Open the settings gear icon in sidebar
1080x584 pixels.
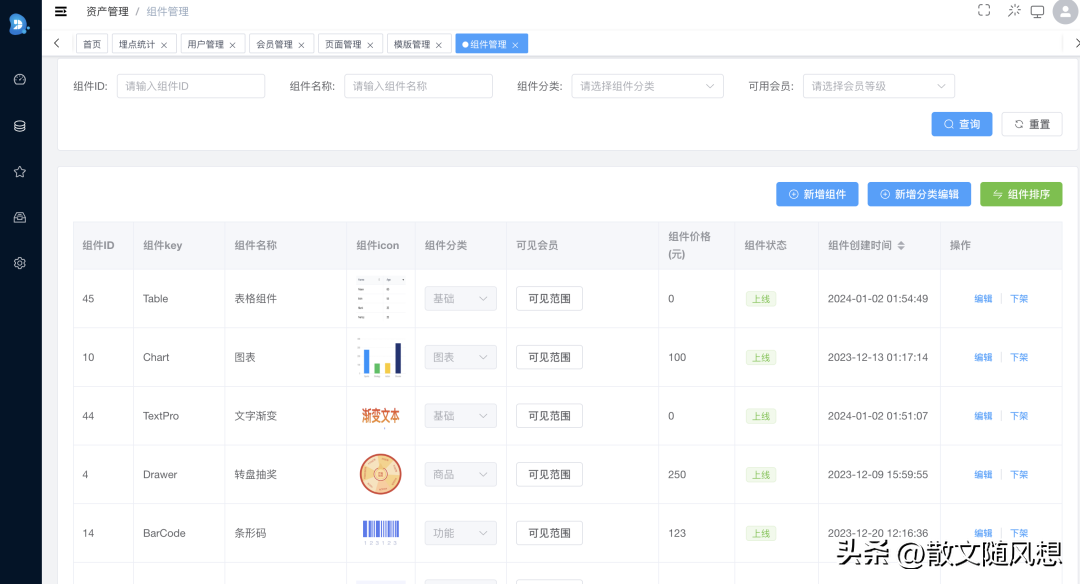click(20, 263)
